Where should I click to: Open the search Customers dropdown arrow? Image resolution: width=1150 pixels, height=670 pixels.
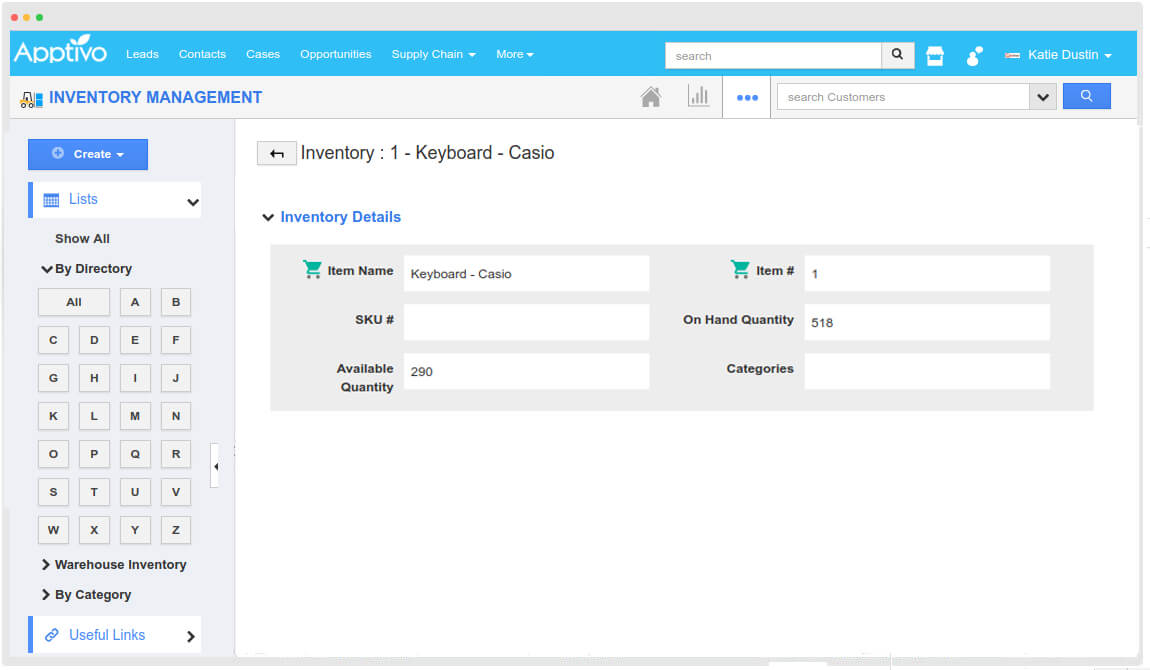click(1043, 97)
